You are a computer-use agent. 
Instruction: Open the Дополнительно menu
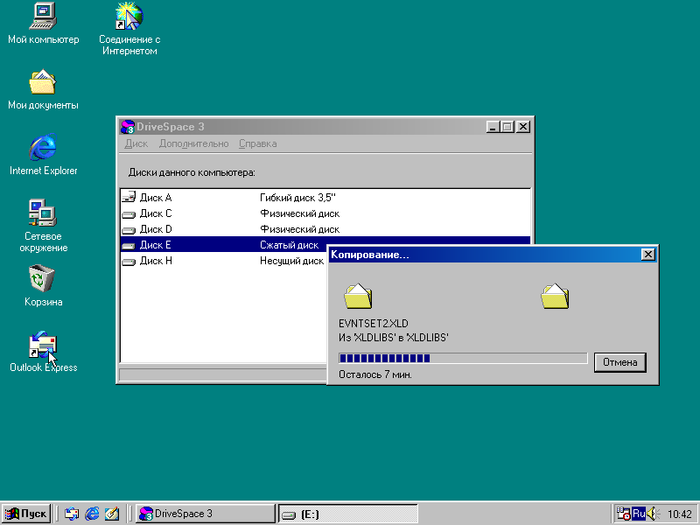pos(194,144)
